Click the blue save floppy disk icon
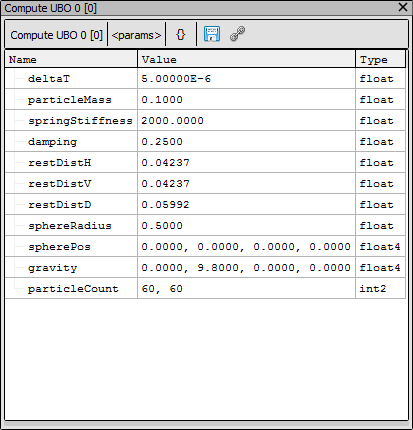The width and height of the screenshot is (413, 430). [x=212, y=34]
